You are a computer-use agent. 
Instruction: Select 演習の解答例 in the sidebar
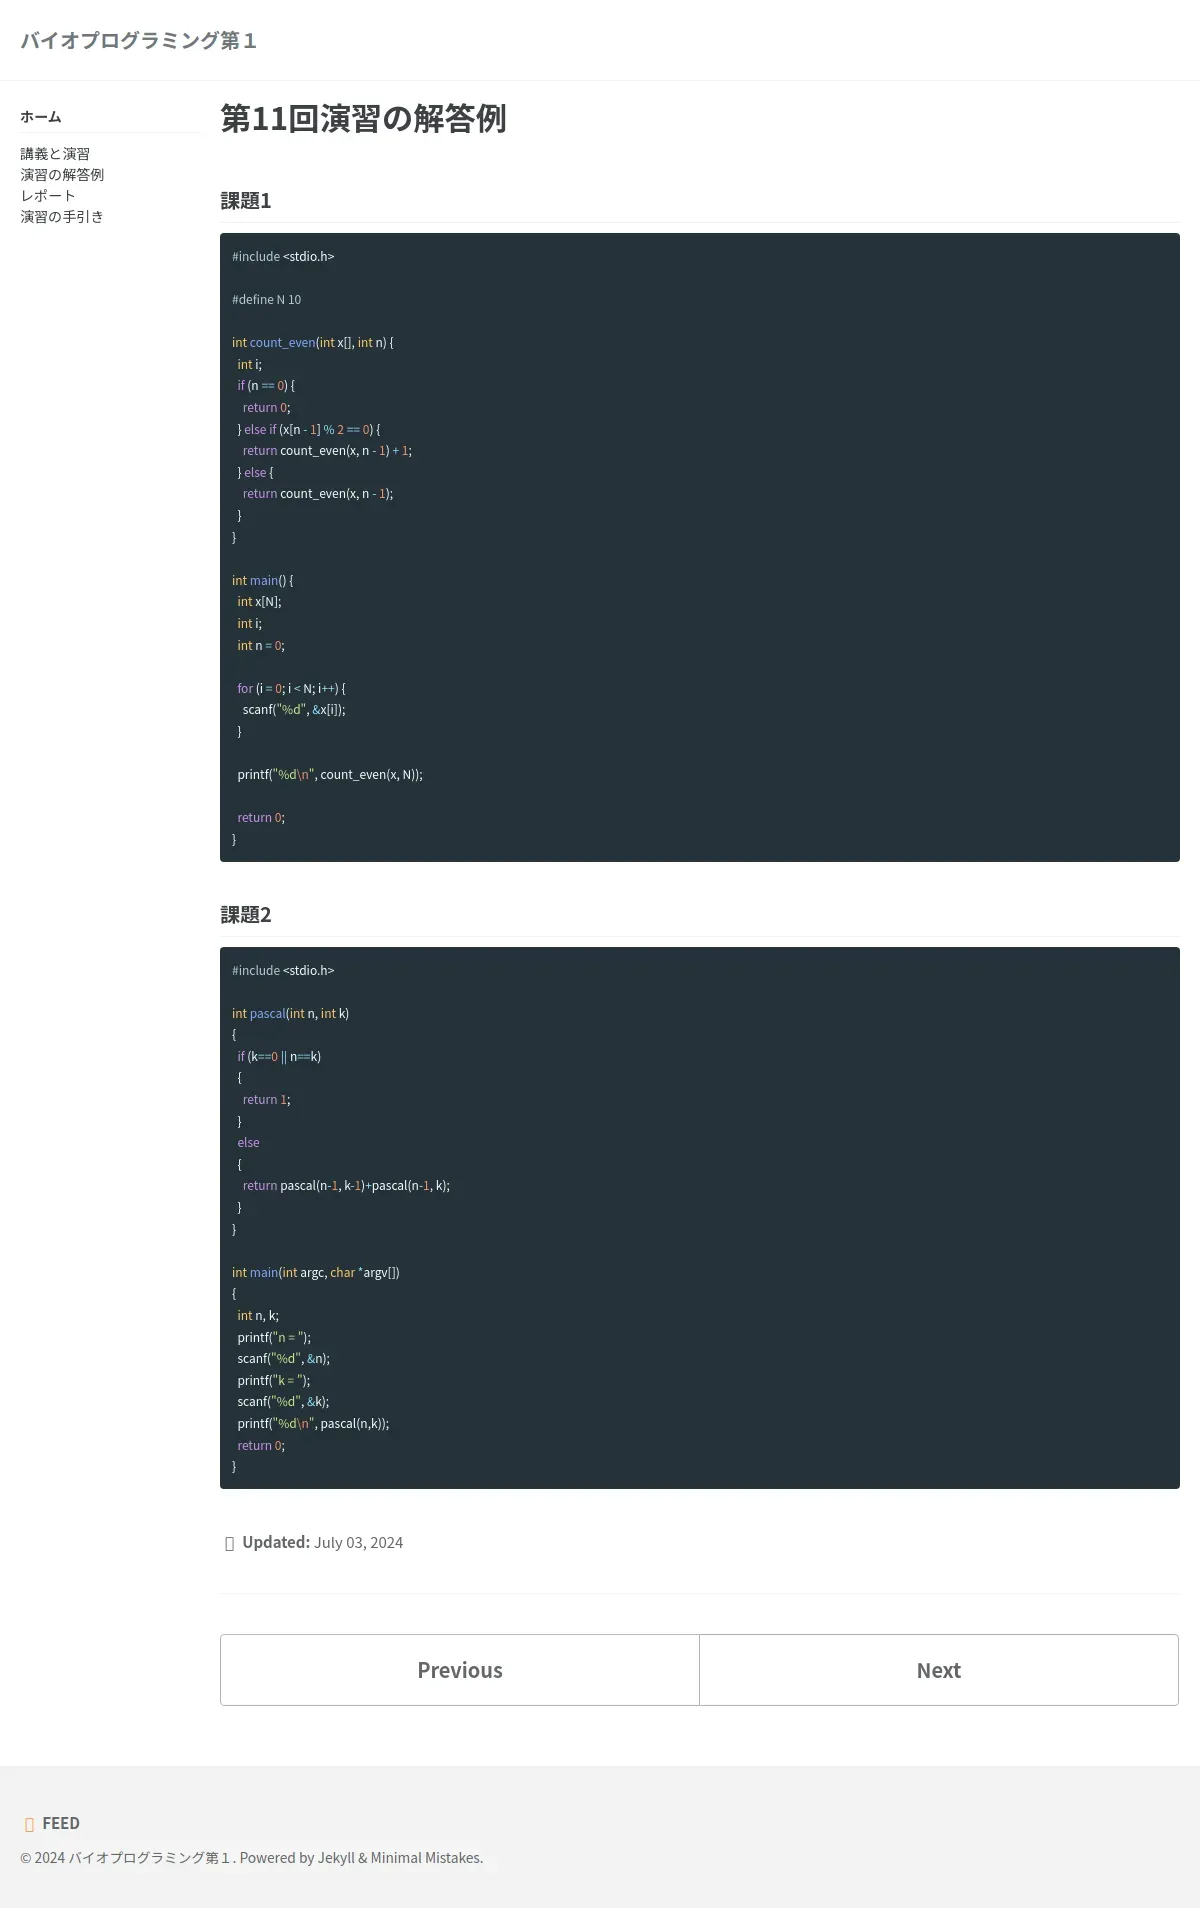(x=62, y=175)
